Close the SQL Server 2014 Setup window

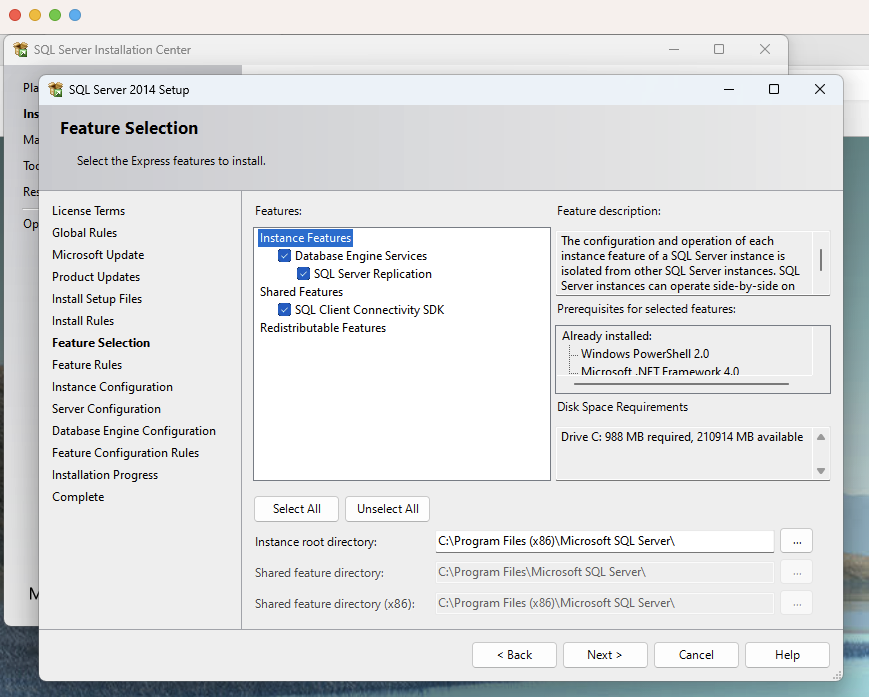(820, 89)
